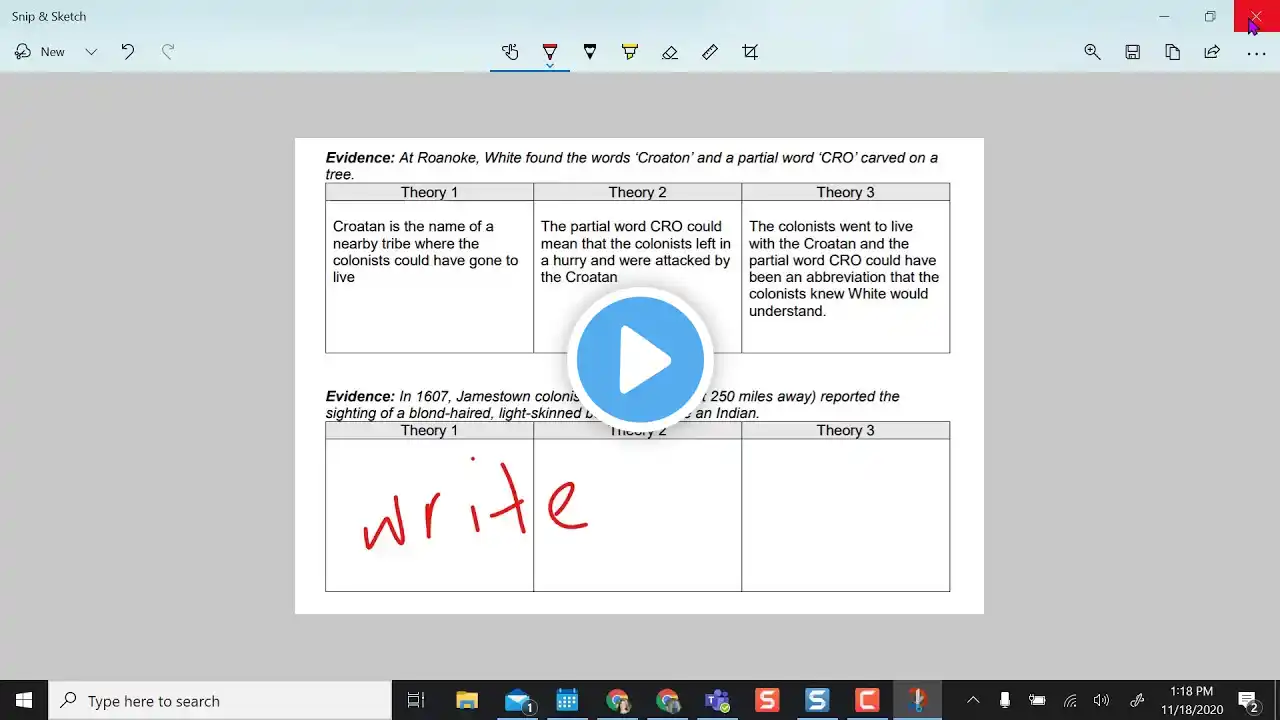
Task: Open Ballpoint pen options chevron
Action: coord(550,66)
